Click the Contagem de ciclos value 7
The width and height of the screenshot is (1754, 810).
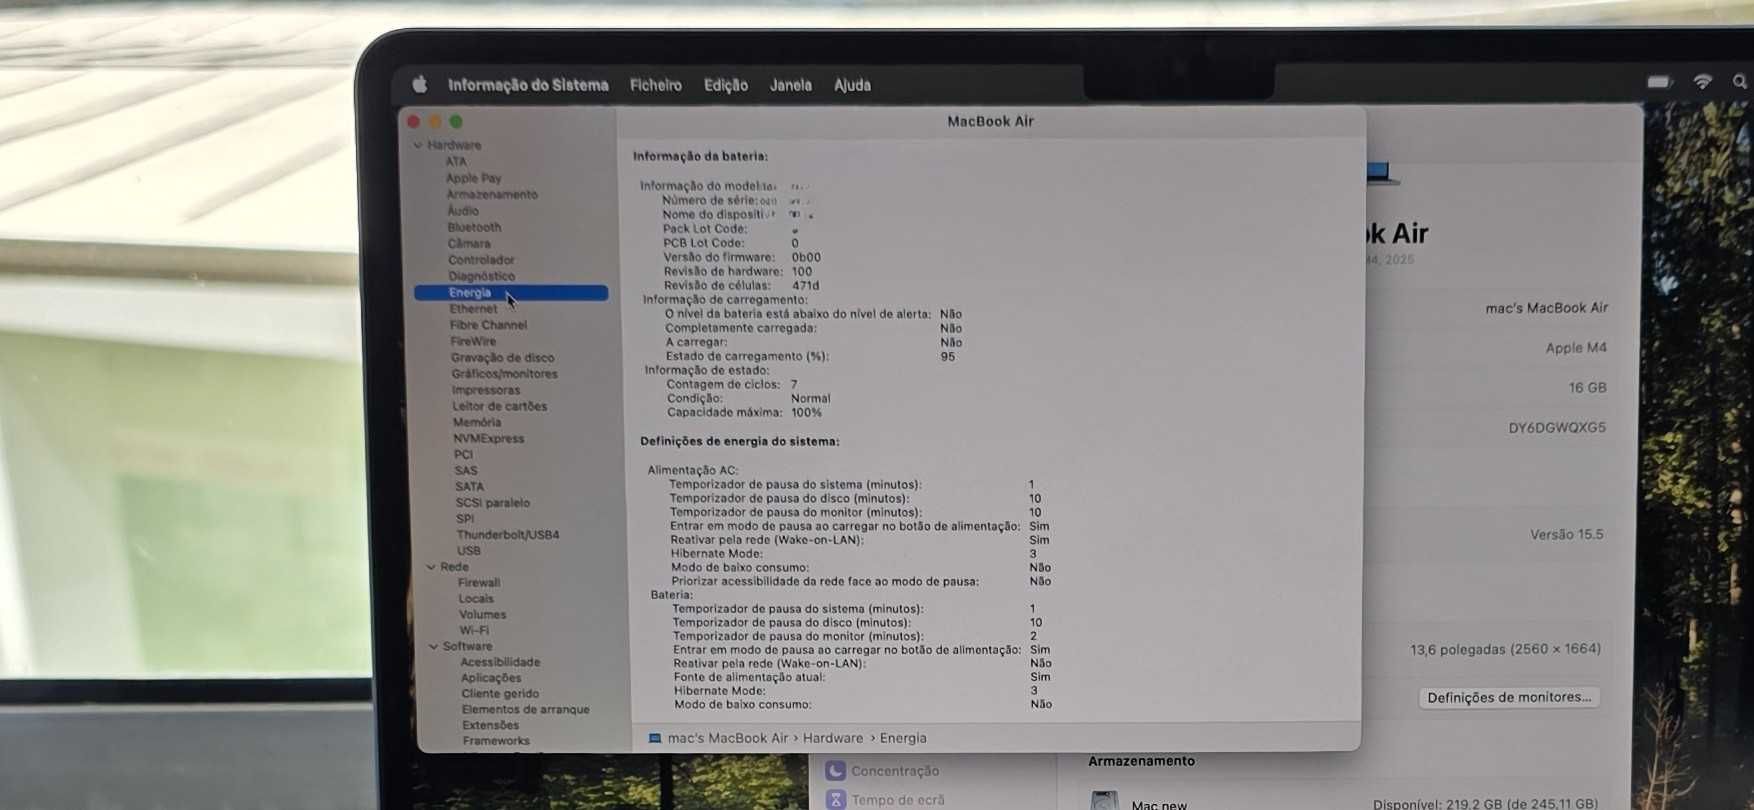[x=794, y=384]
